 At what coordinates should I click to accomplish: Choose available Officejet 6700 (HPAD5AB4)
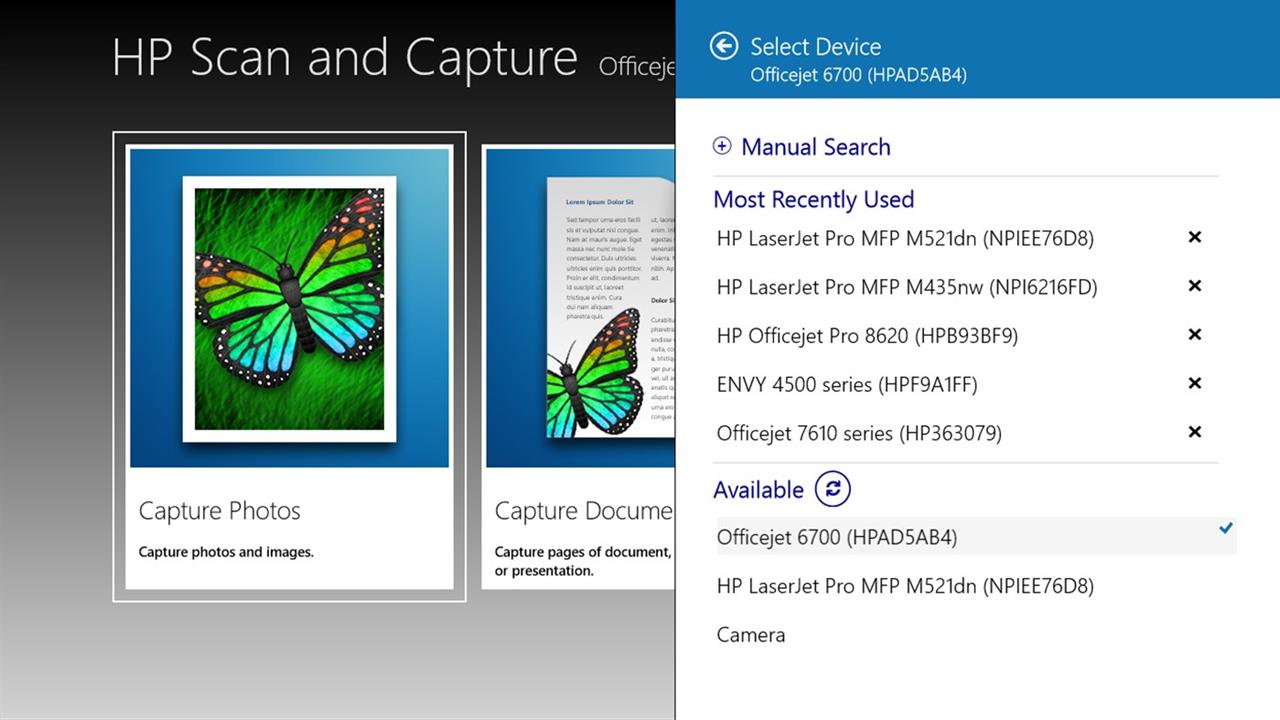(975, 537)
